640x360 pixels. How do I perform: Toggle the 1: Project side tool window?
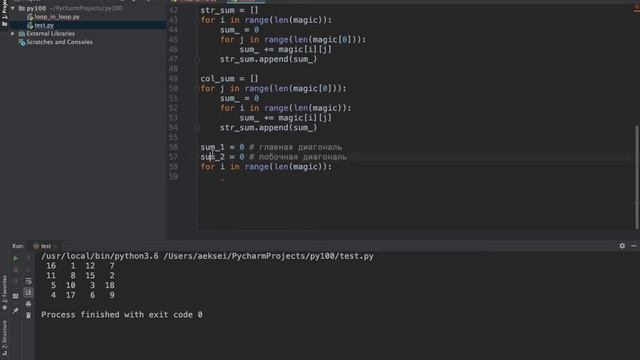(4, 13)
